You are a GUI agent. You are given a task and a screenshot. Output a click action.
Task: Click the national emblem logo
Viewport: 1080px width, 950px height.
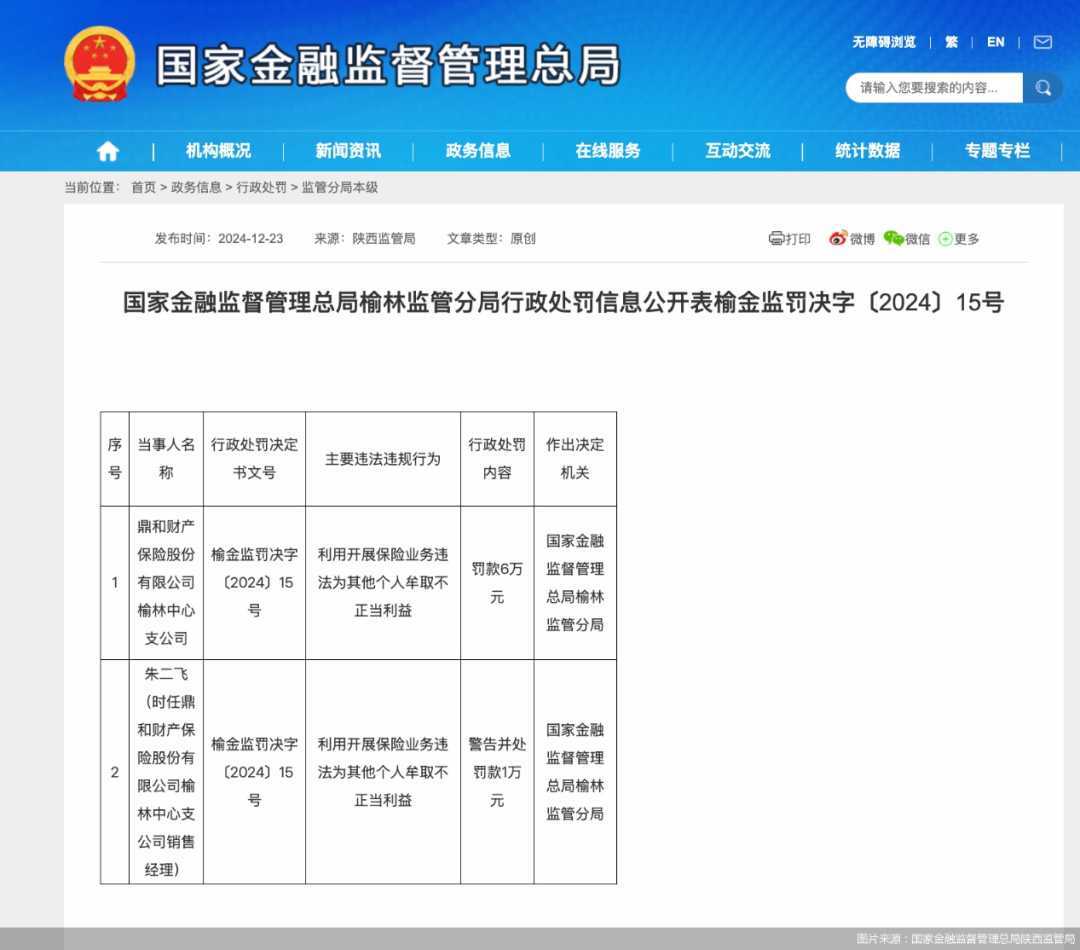[99, 64]
